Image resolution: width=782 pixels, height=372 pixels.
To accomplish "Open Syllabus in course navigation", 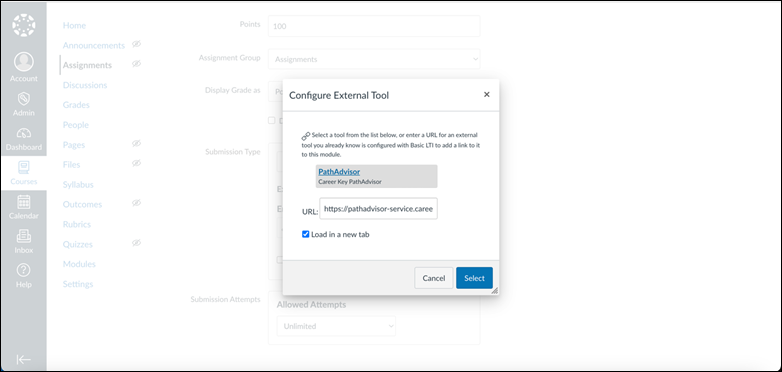I will click(x=78, y=185).
